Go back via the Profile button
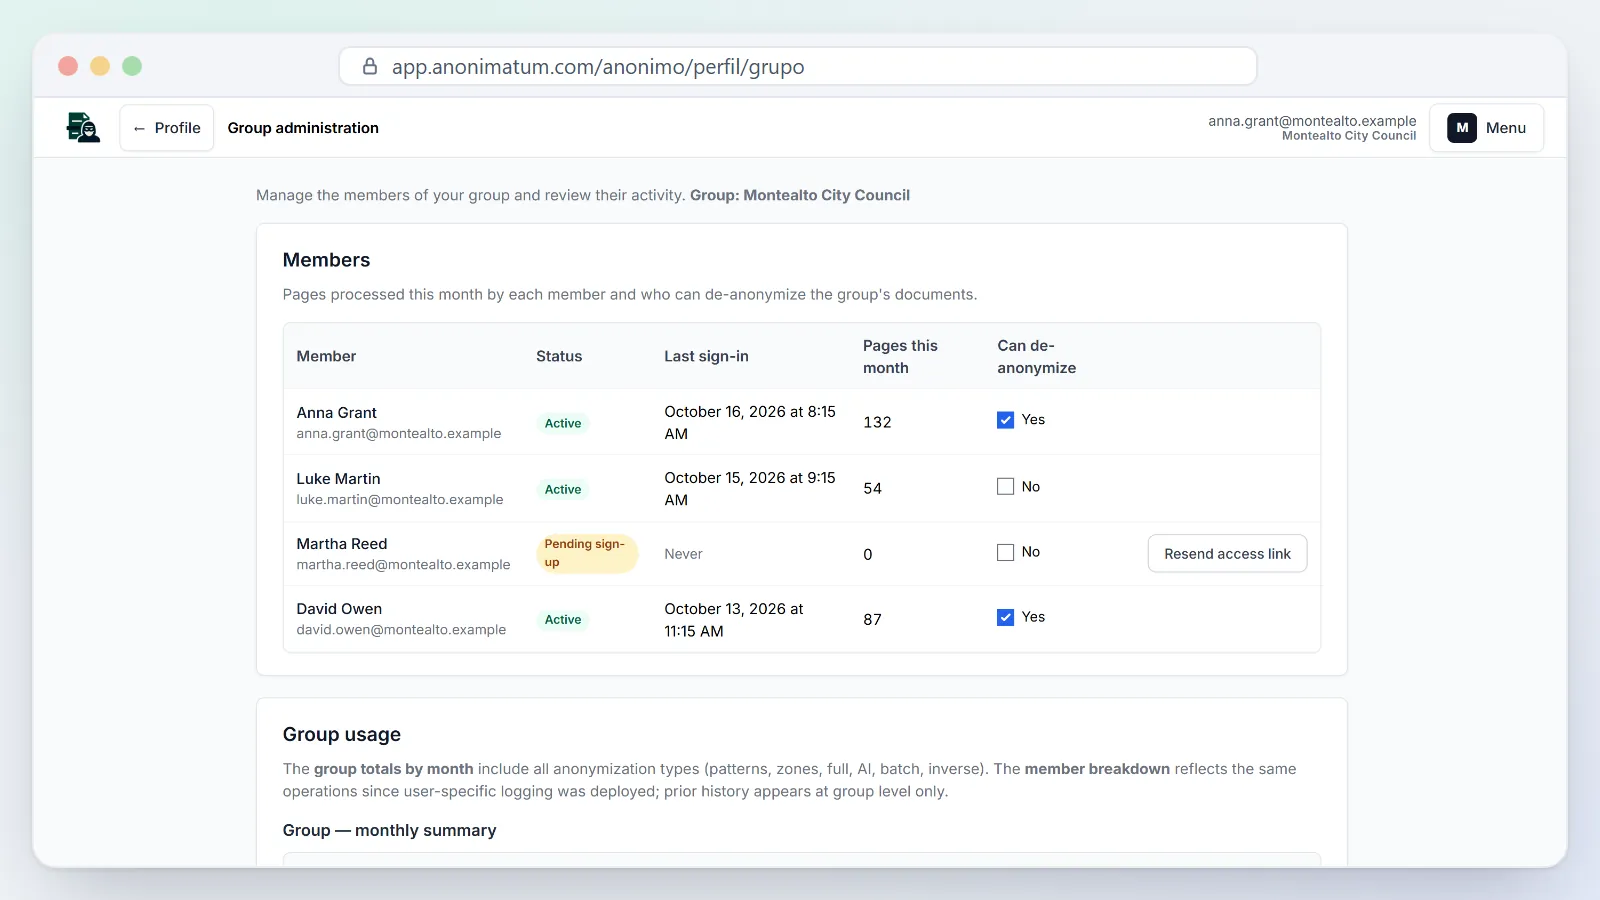Viewport: 1600px width, 900px height. point(167,128)
